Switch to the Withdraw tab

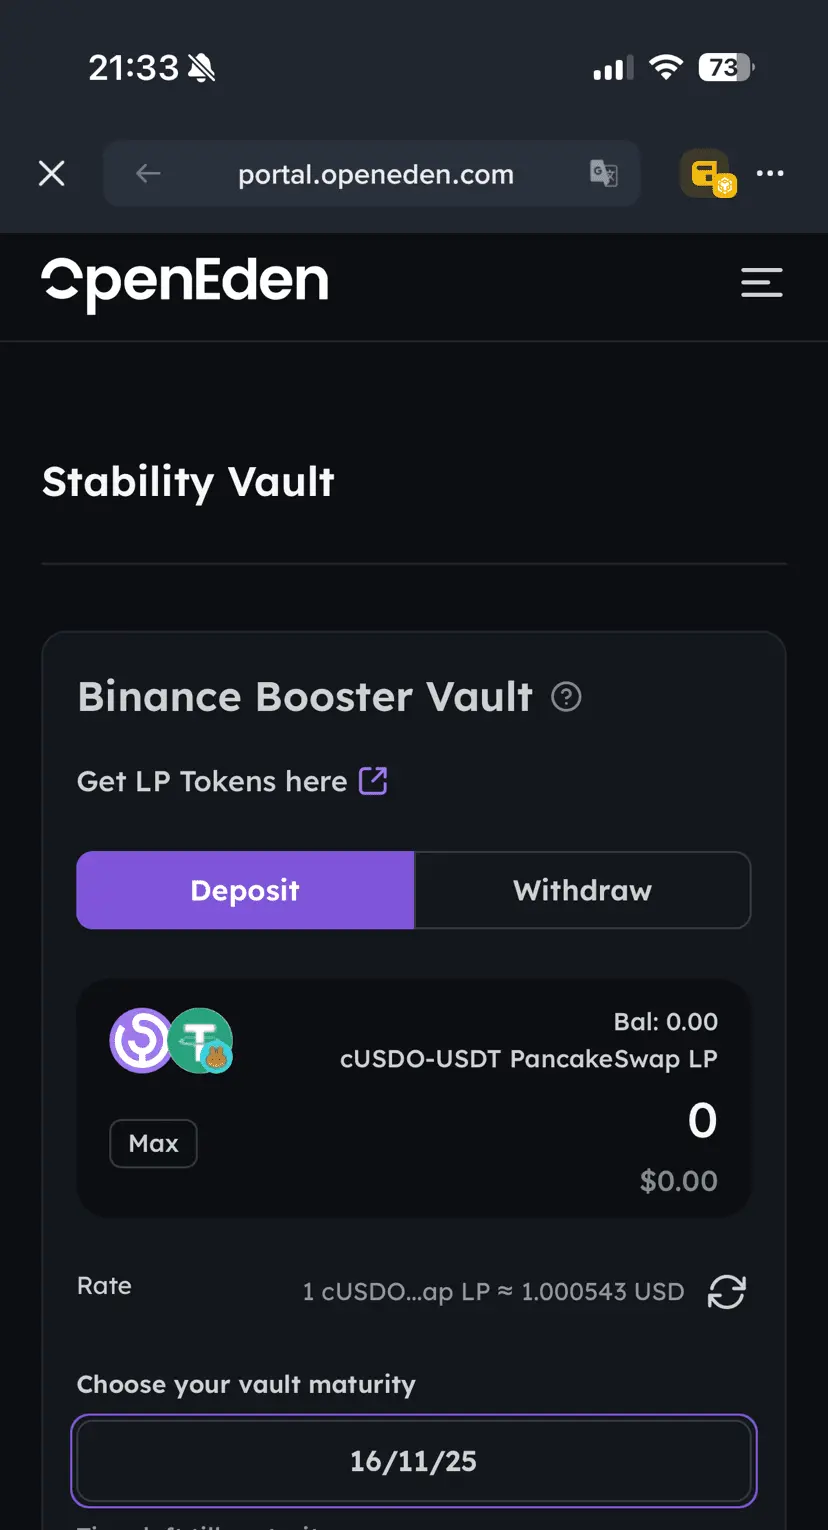582,890
